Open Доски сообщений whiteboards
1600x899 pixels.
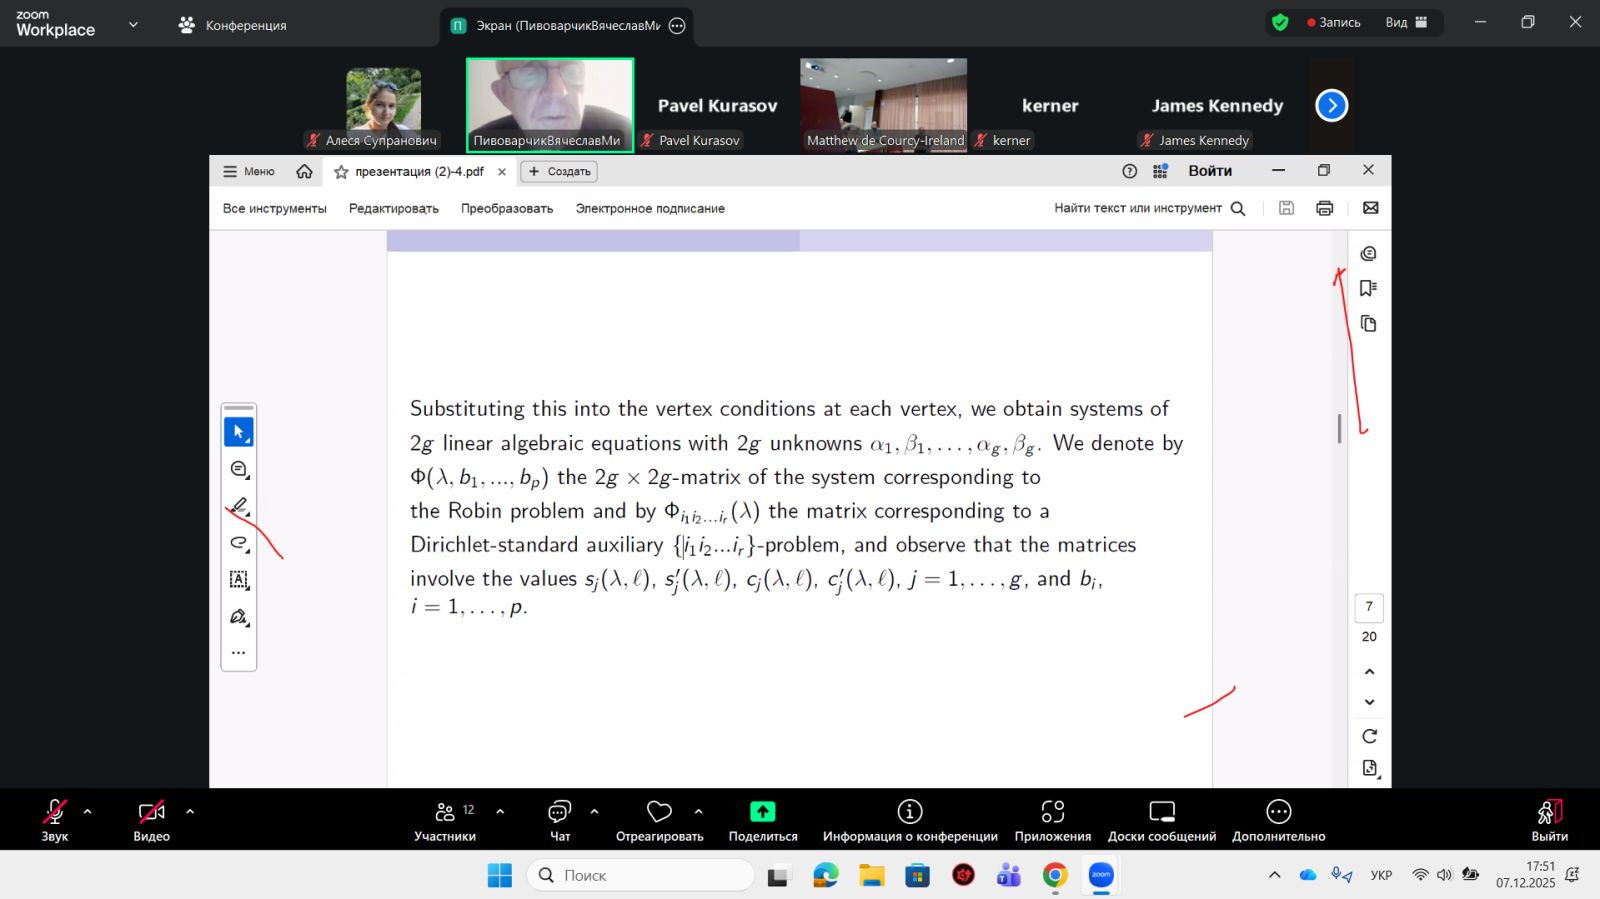pos(1162,820)
